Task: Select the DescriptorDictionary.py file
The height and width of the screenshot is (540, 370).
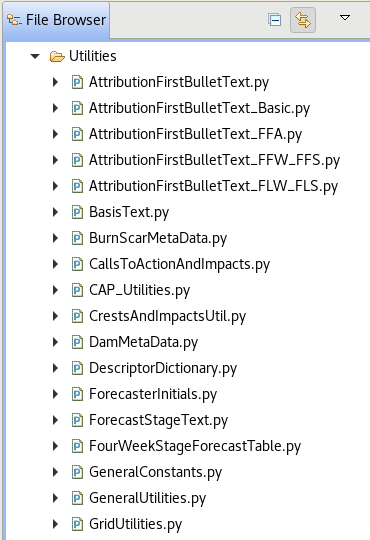Action: pos(163,368)
